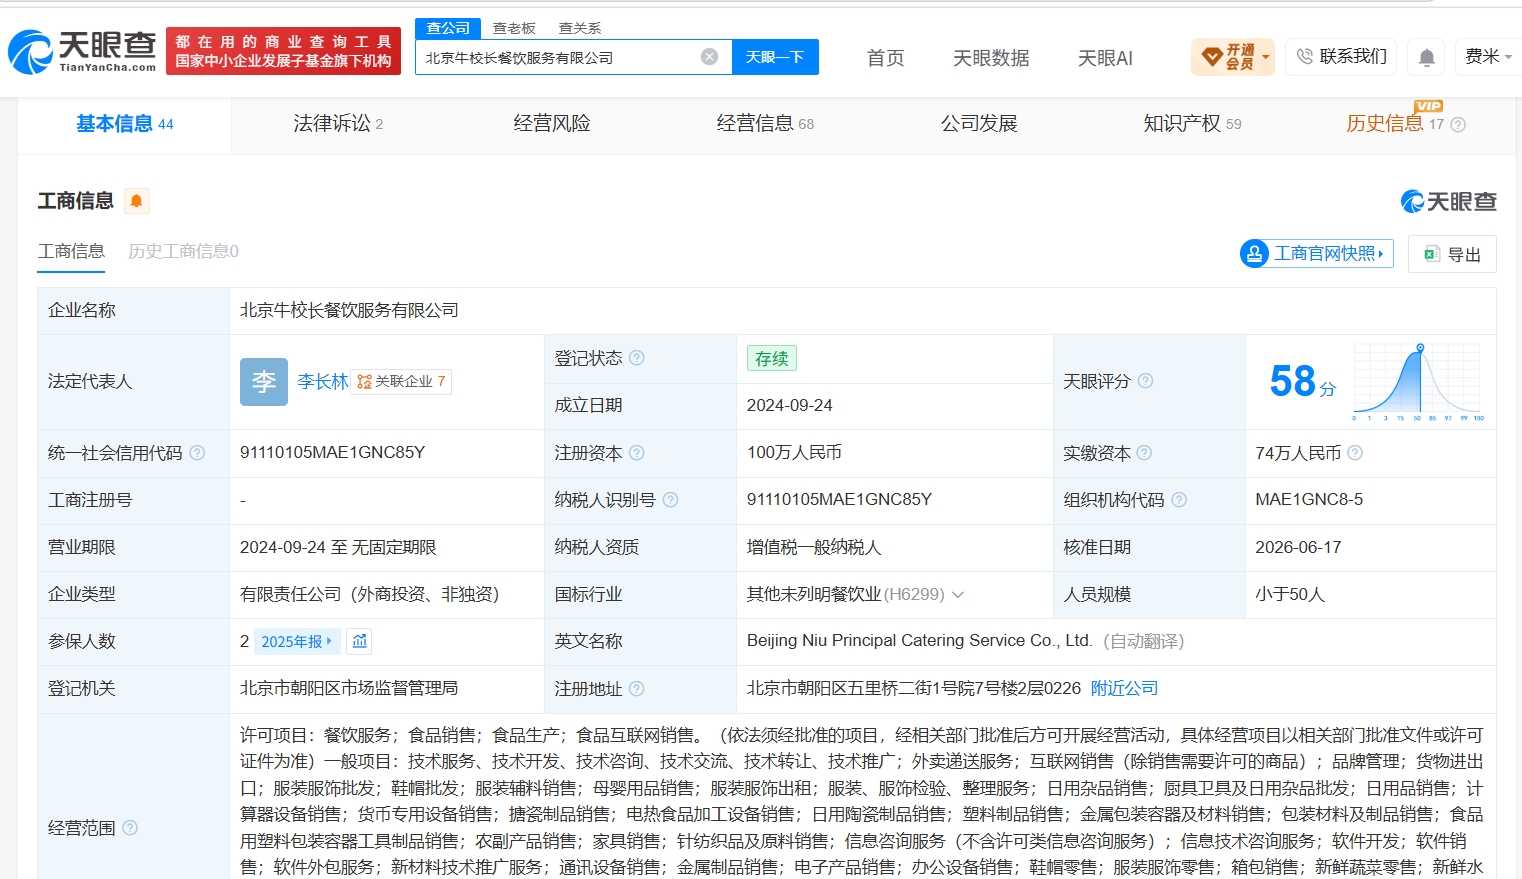
Task: Click the question icon beside 历史信息
Action: click(1458, 125)
